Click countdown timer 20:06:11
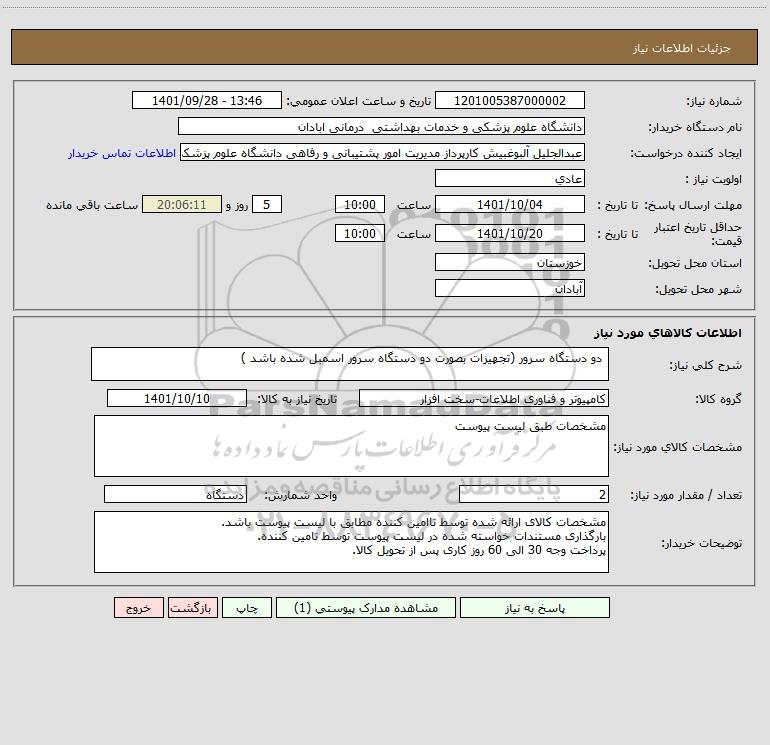 point(182,205)
